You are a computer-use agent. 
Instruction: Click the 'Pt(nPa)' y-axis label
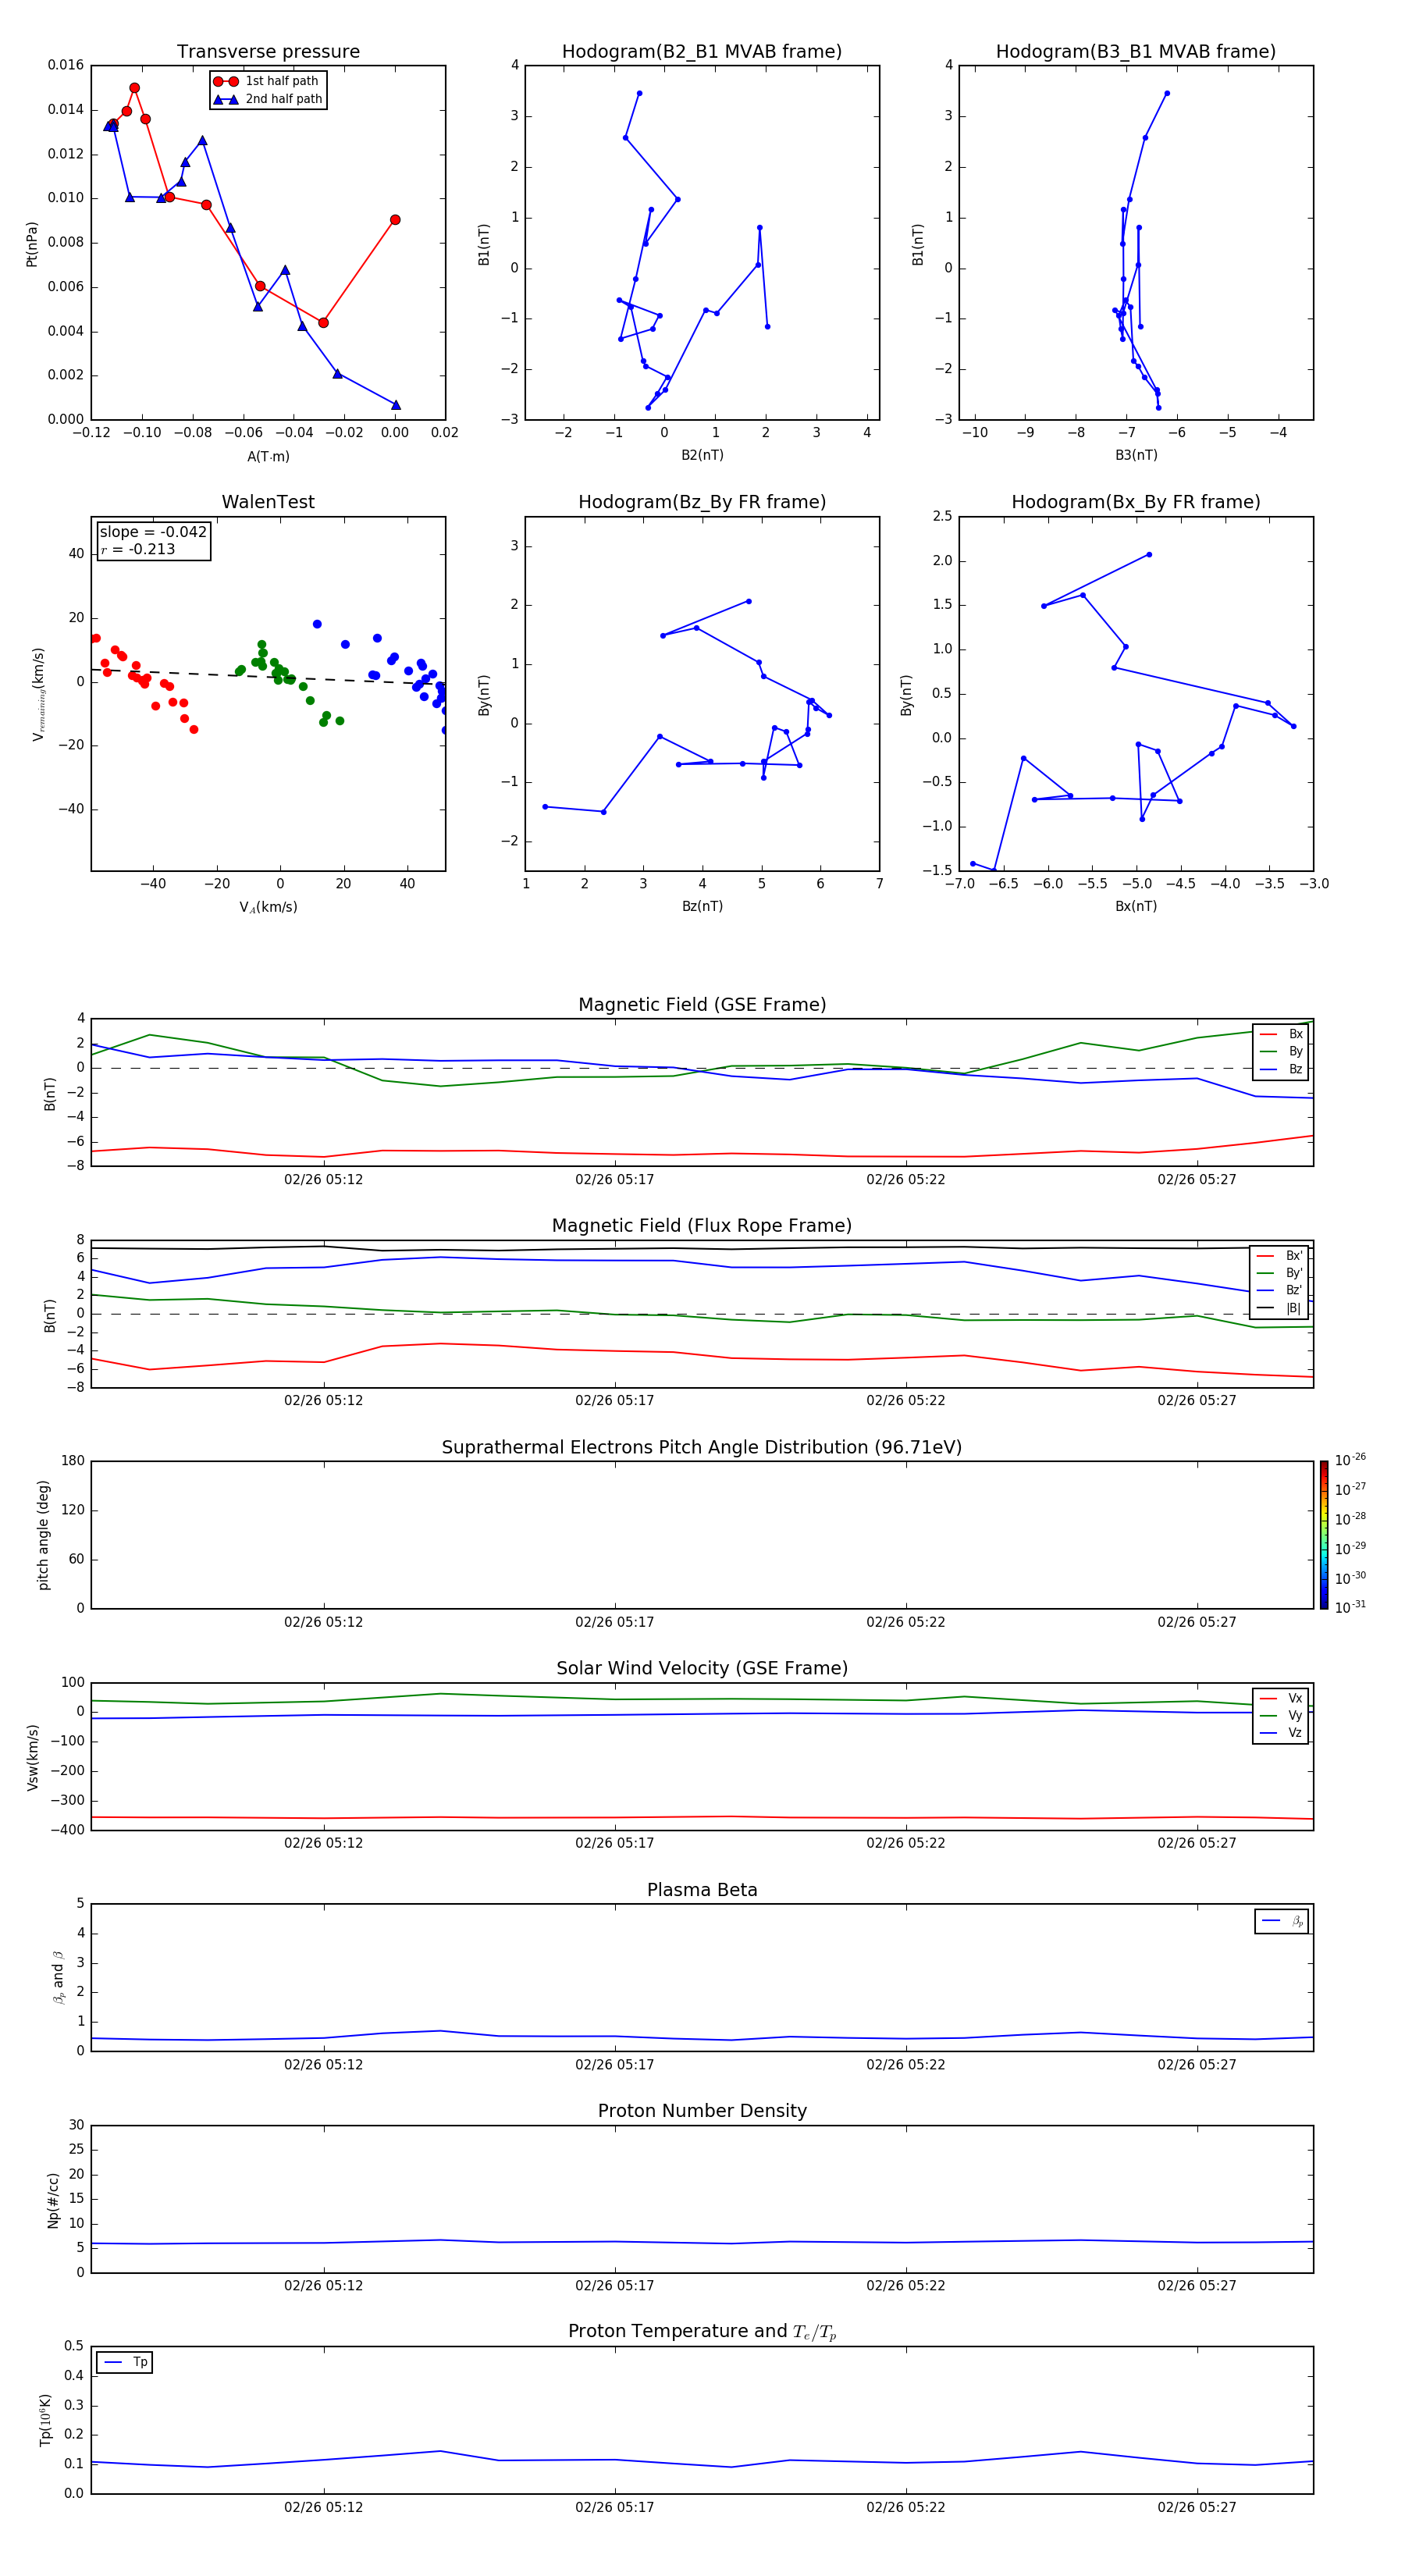point(32,243)
